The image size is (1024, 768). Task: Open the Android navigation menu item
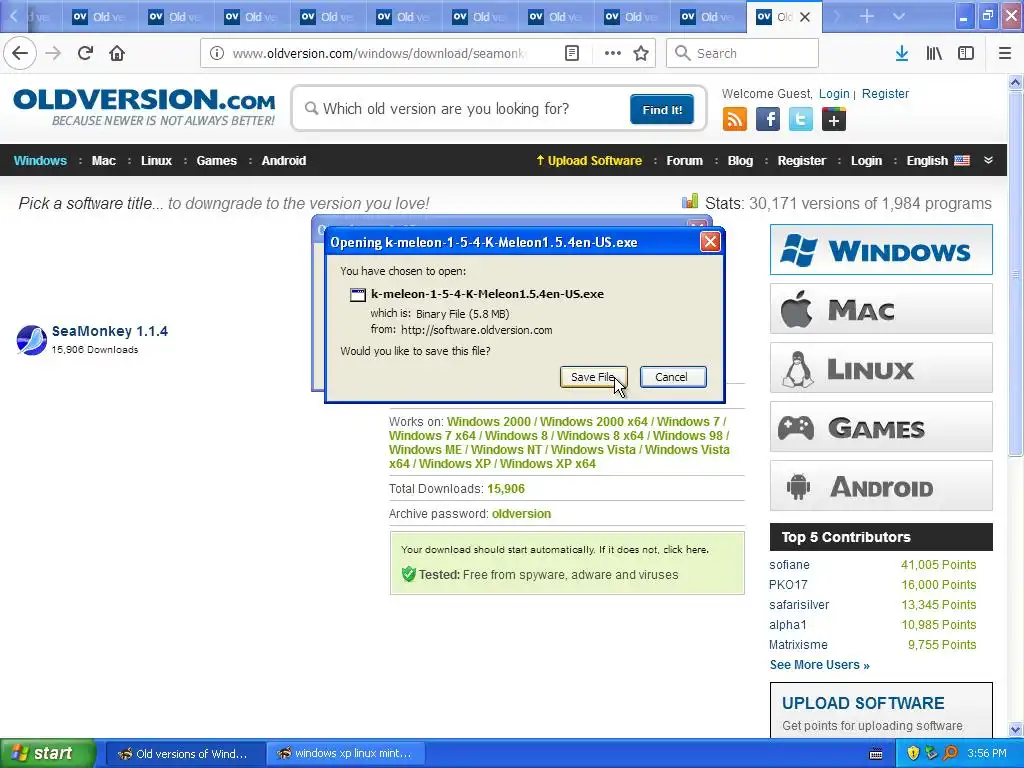point(283,161)
